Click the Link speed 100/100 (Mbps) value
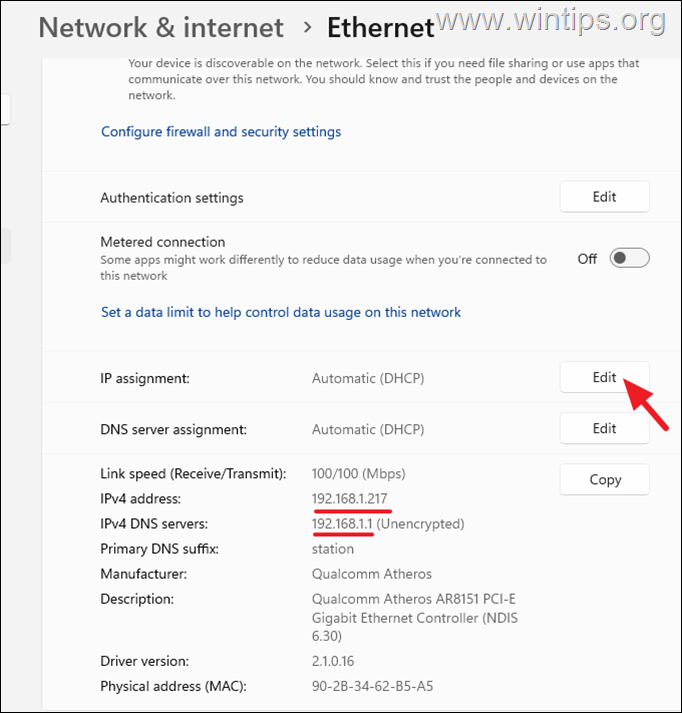 pos(358,474)
